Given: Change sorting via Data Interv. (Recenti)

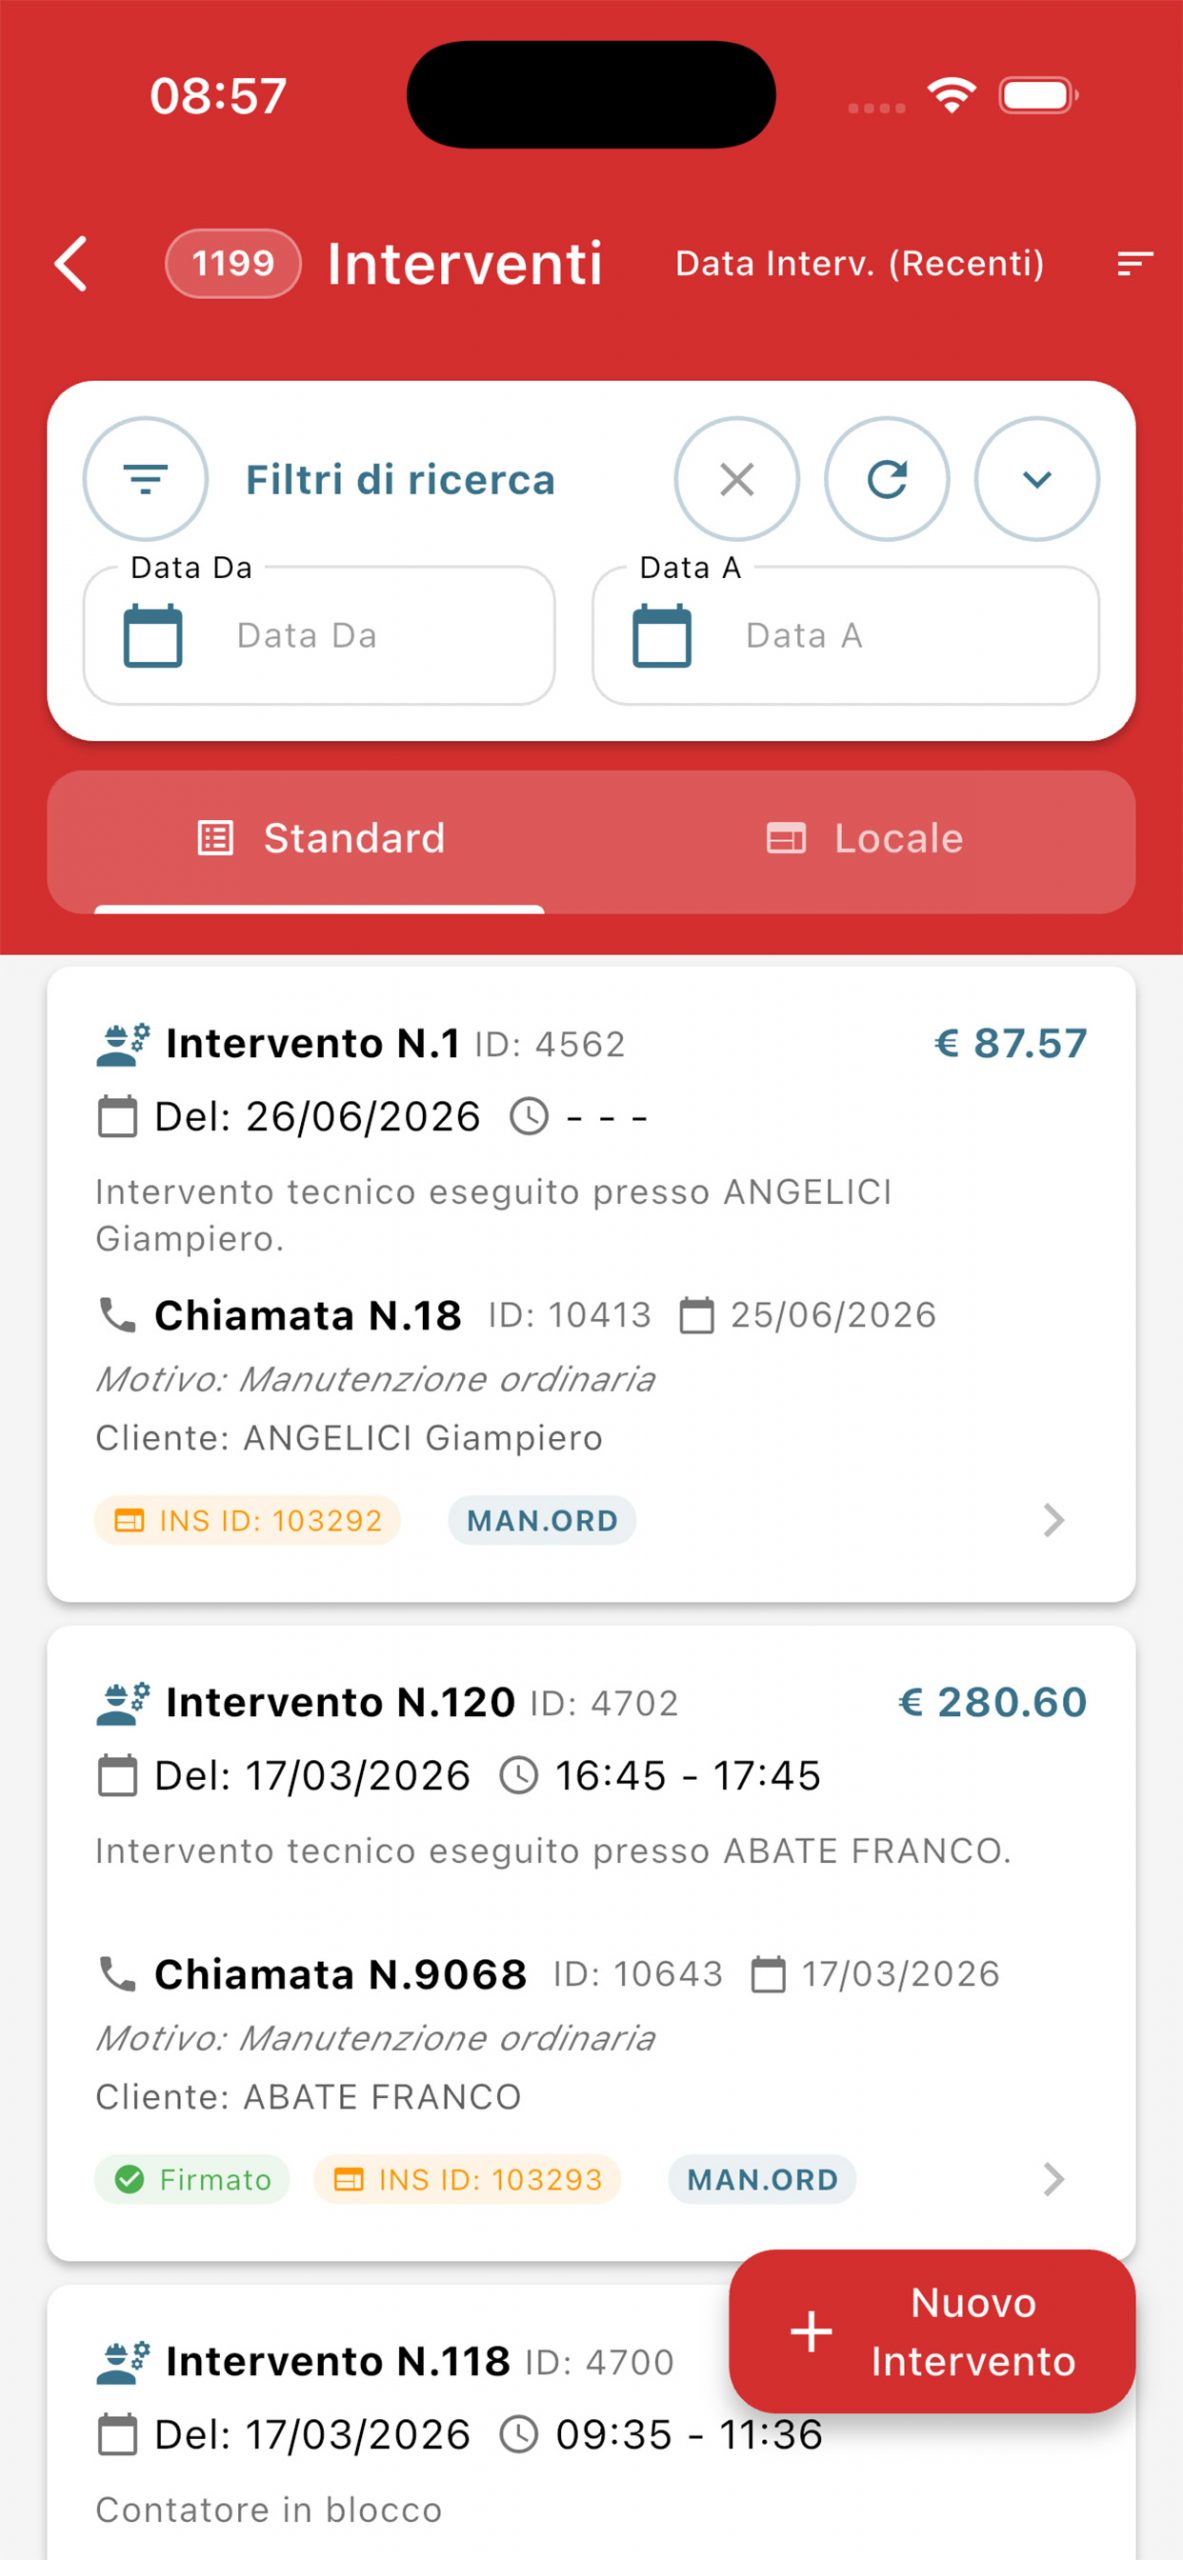Looking at the screenshot, I should pos(859,264).
